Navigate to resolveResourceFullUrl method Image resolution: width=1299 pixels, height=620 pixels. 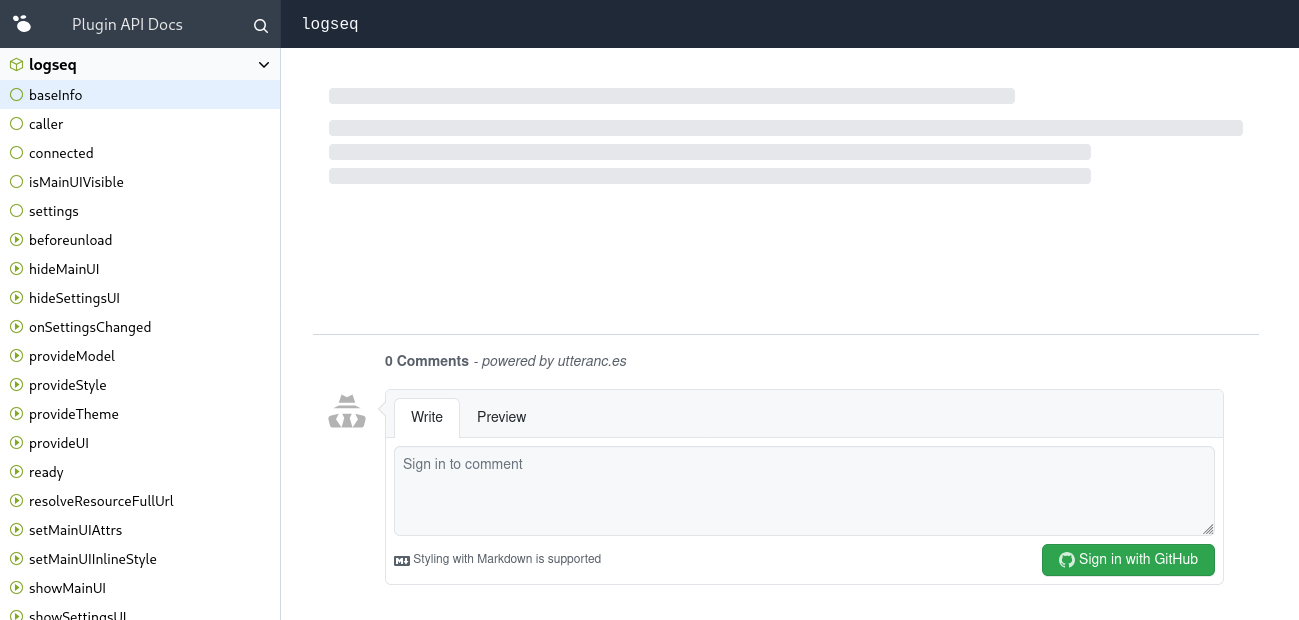pos(101,501)
